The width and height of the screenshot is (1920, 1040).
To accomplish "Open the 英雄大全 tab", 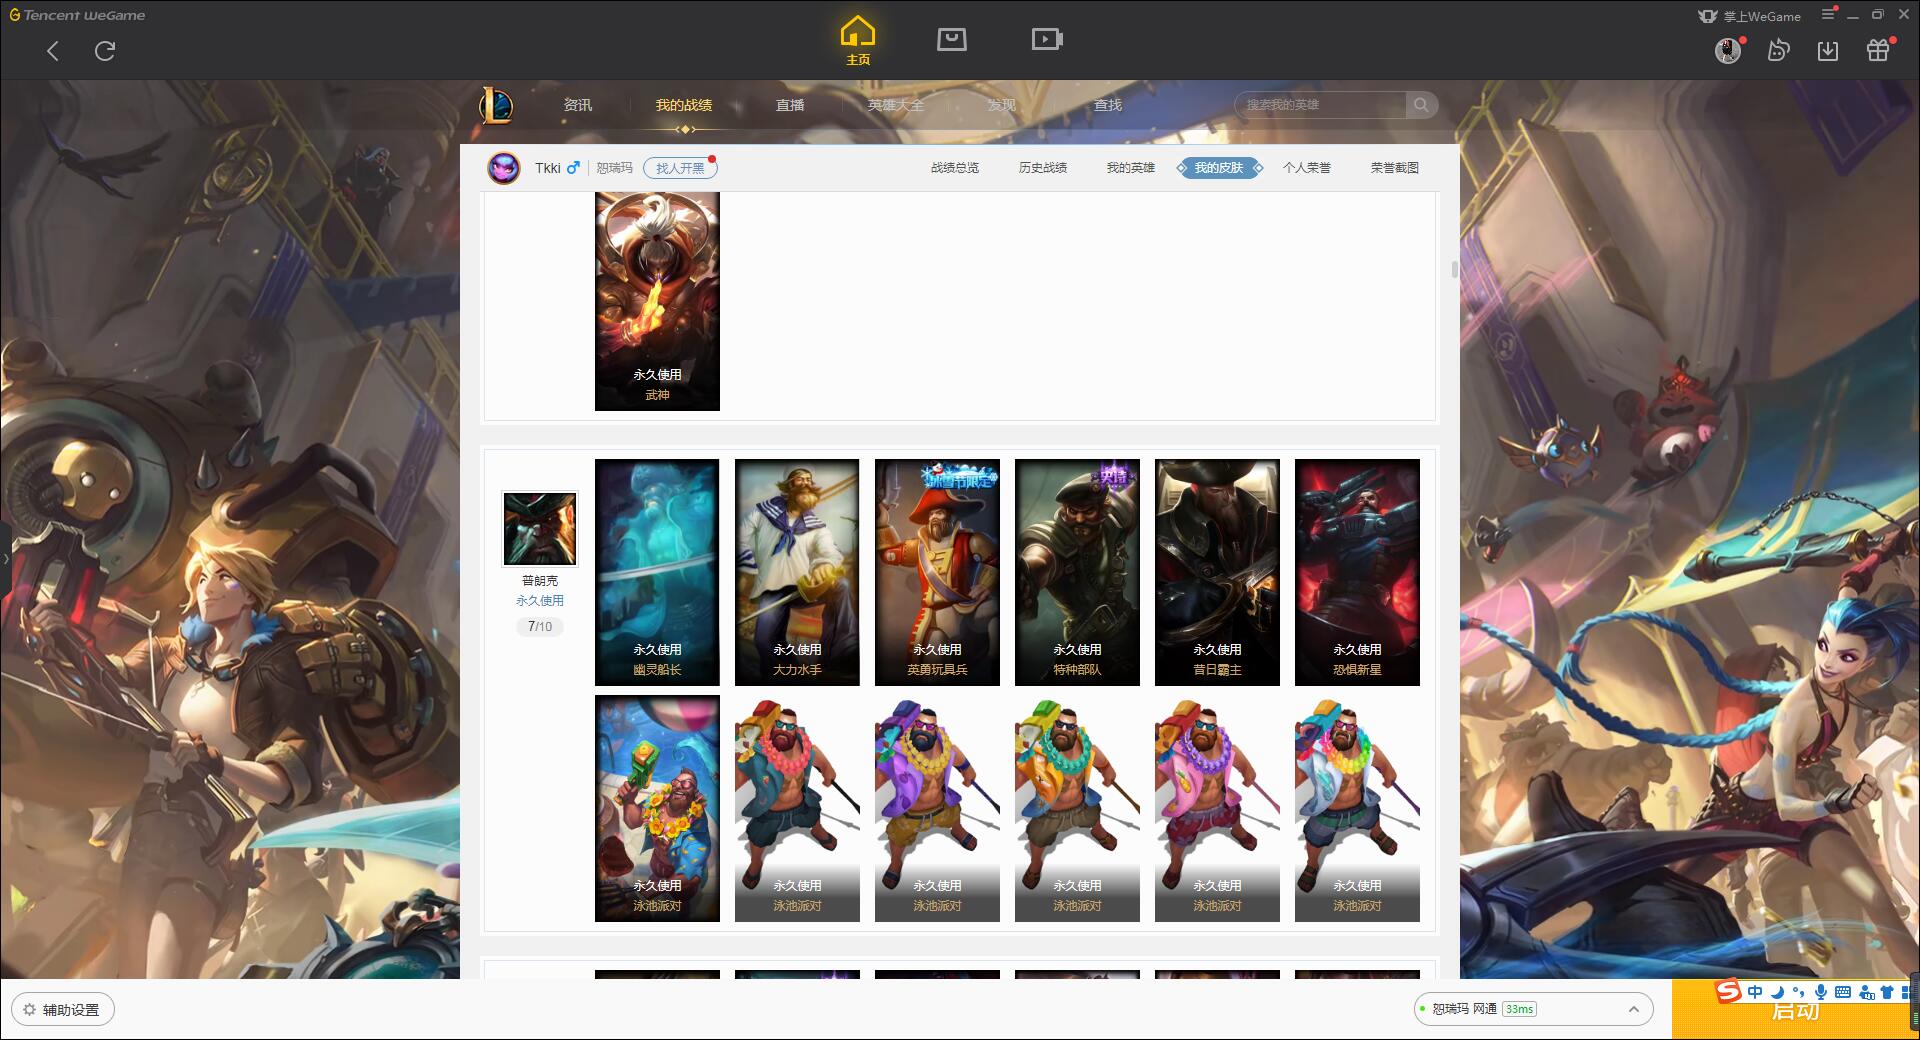I will click(x=896, y=105).
